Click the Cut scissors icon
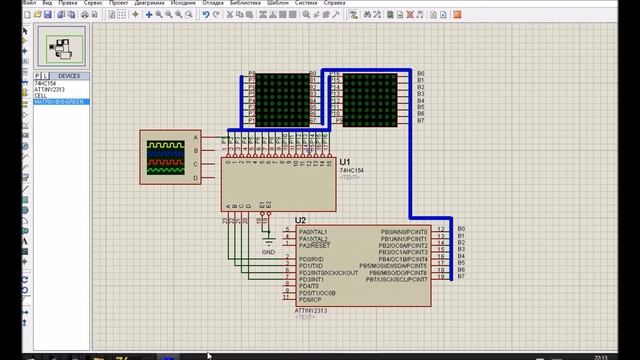640x360 pixels. [230, 15]
